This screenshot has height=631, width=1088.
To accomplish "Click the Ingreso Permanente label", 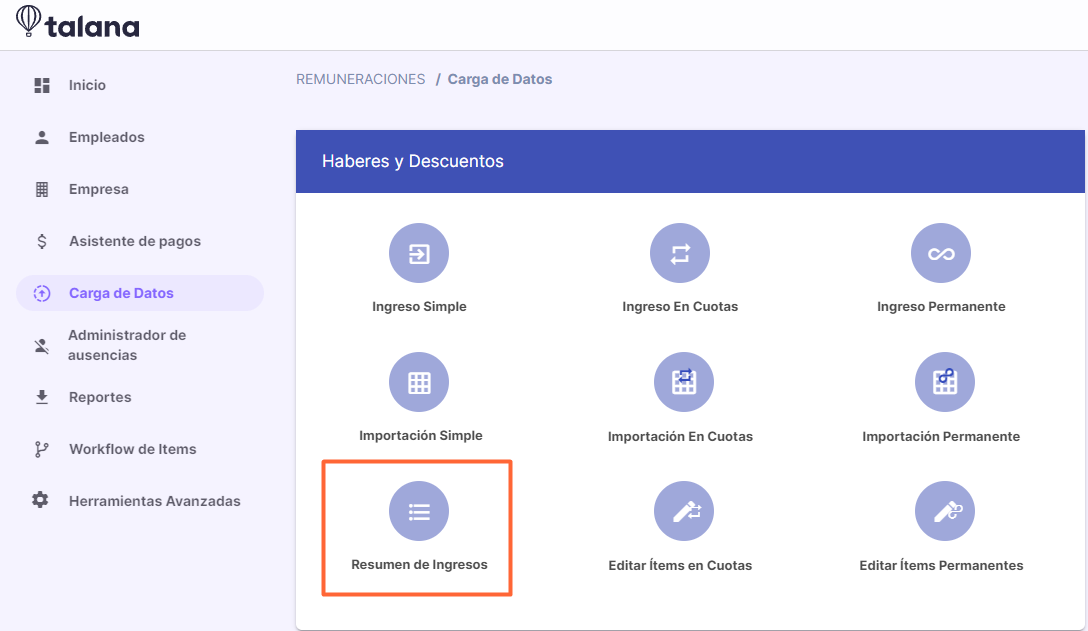I will tap(941, 307).
